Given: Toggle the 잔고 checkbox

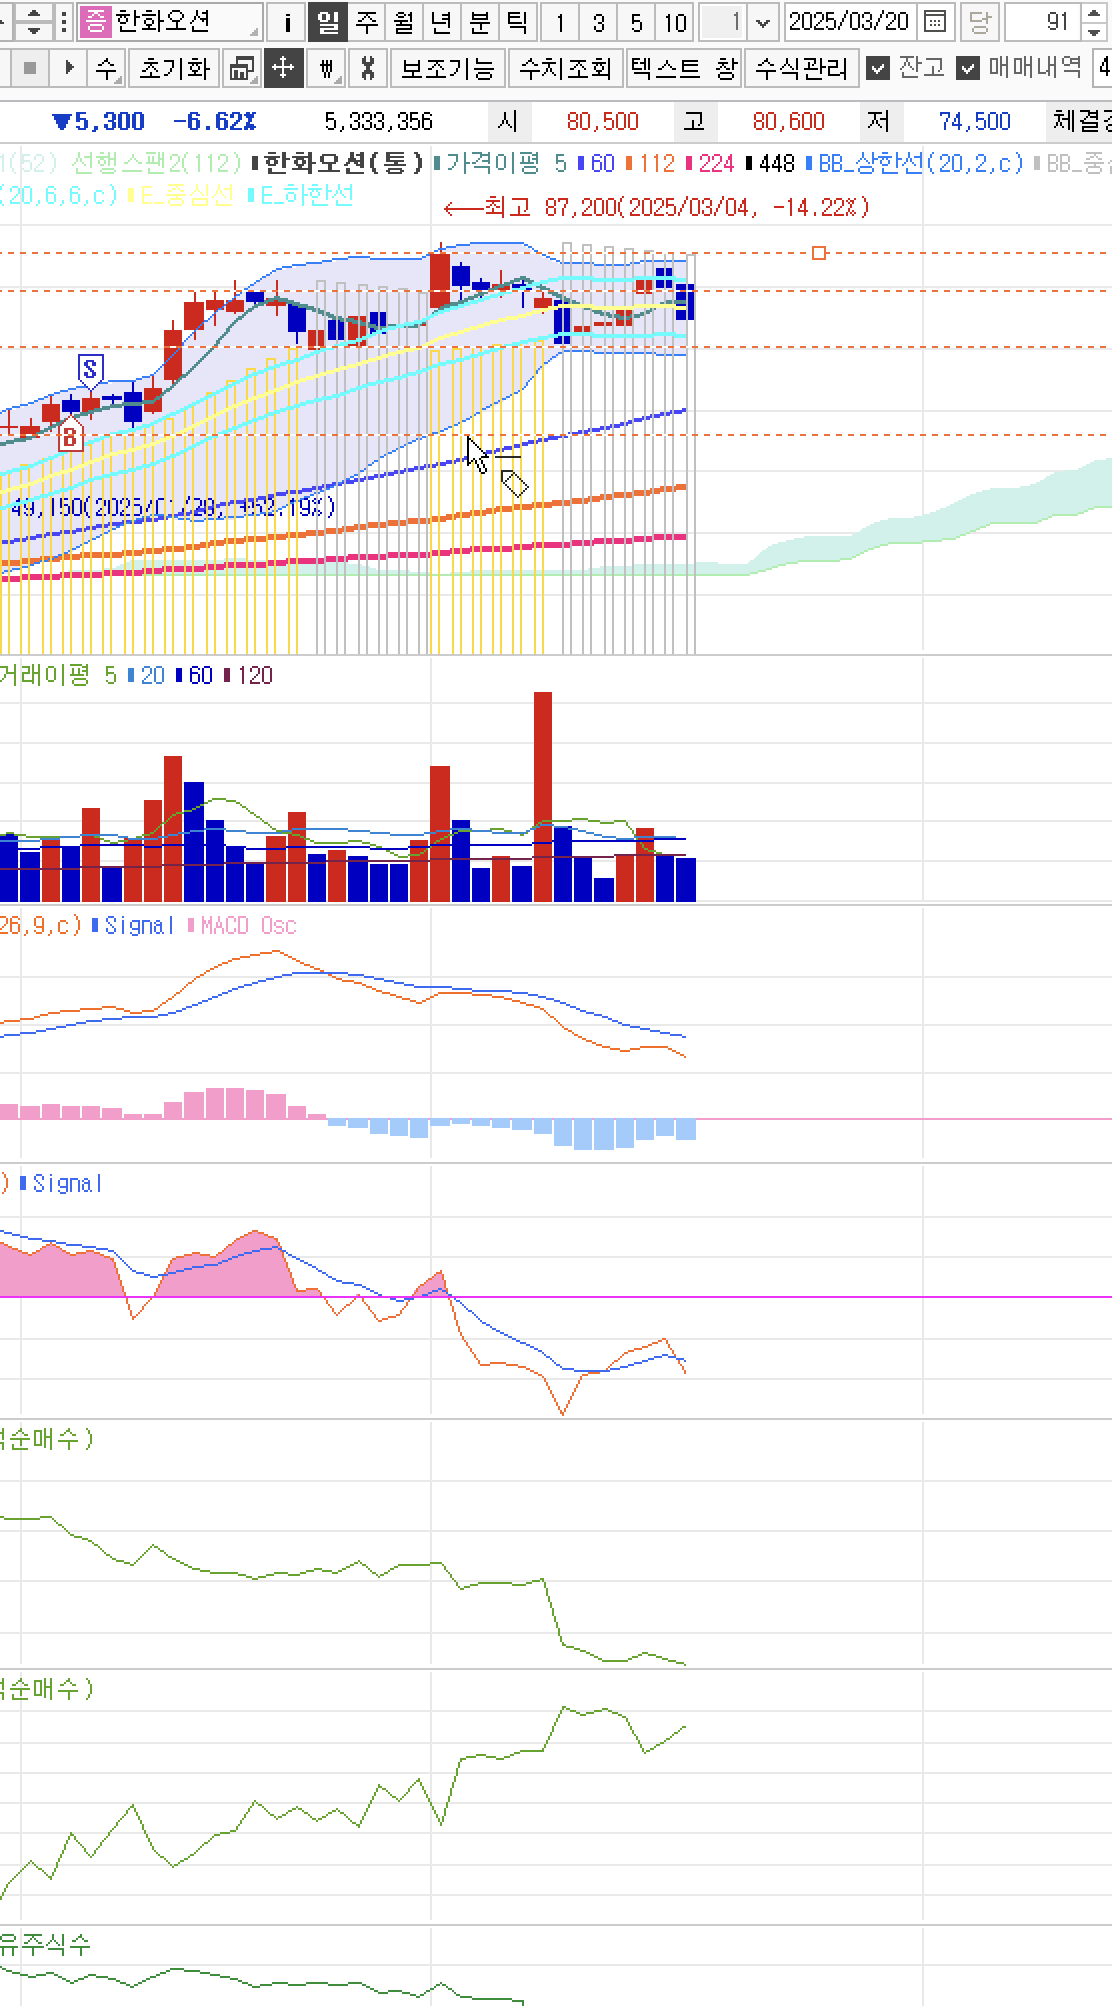Looking at the screenshot, I should click(878, 68).
